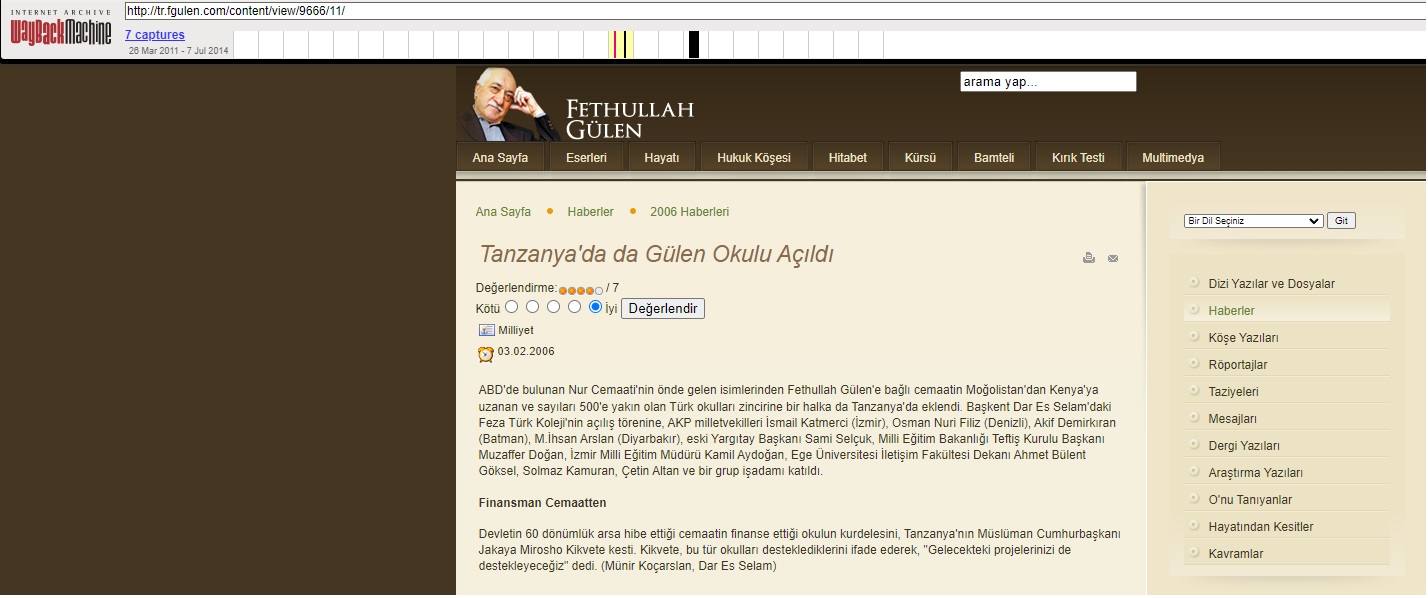Click the Git button next to language select

coord(1341,221)
